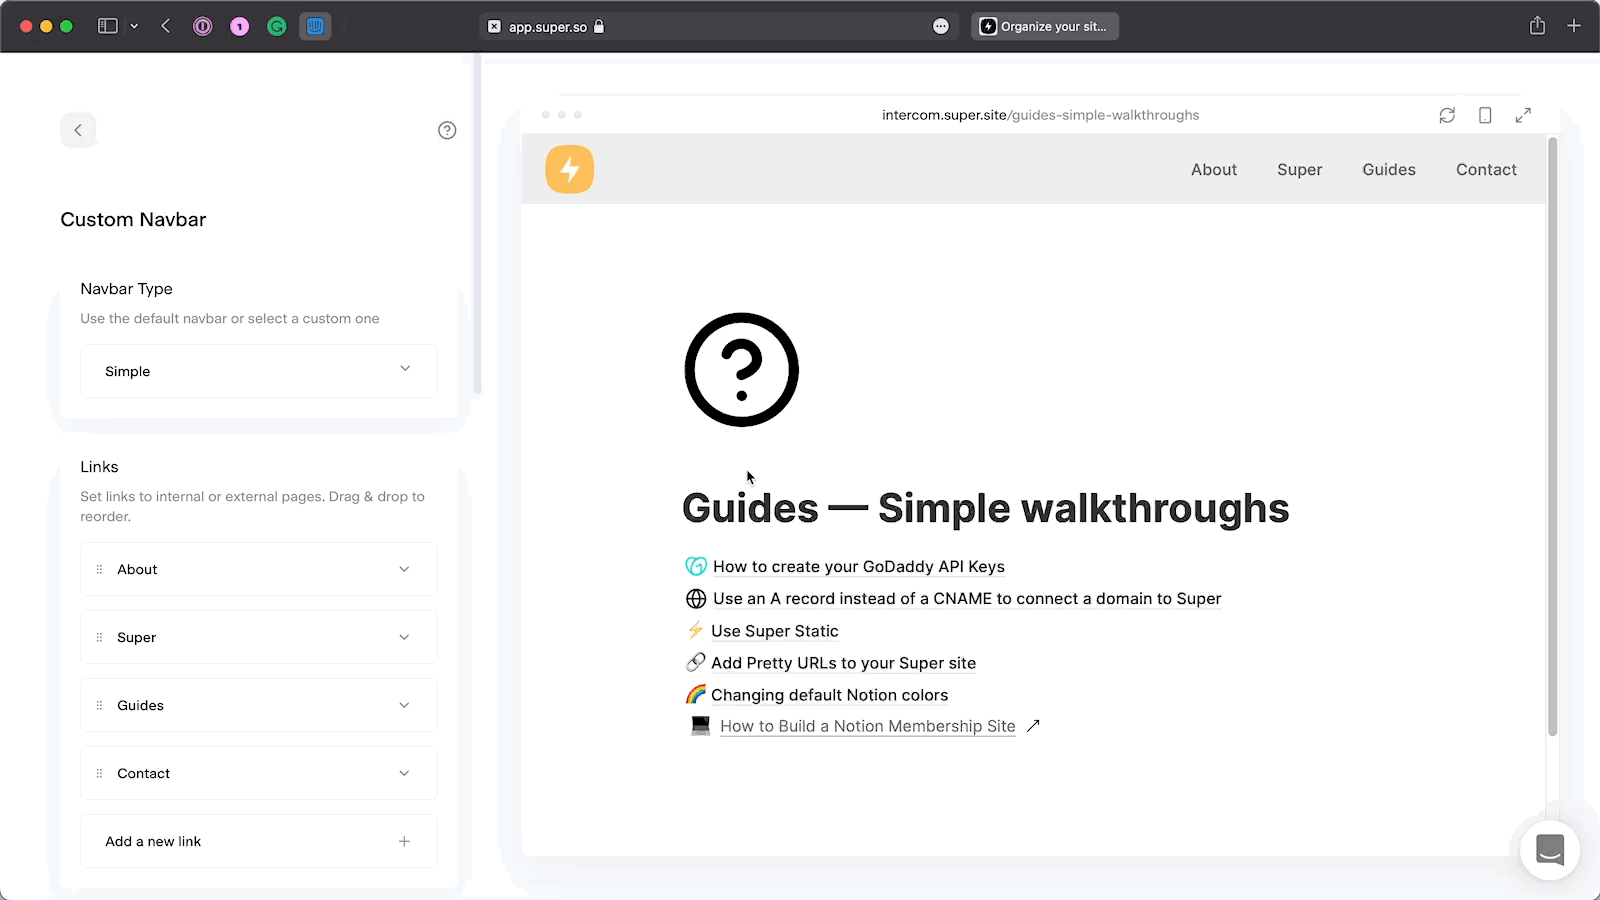This screenshot has height=900, width=1600.
Task: Reload the site preview
Action: click(x=1447, y=115)
